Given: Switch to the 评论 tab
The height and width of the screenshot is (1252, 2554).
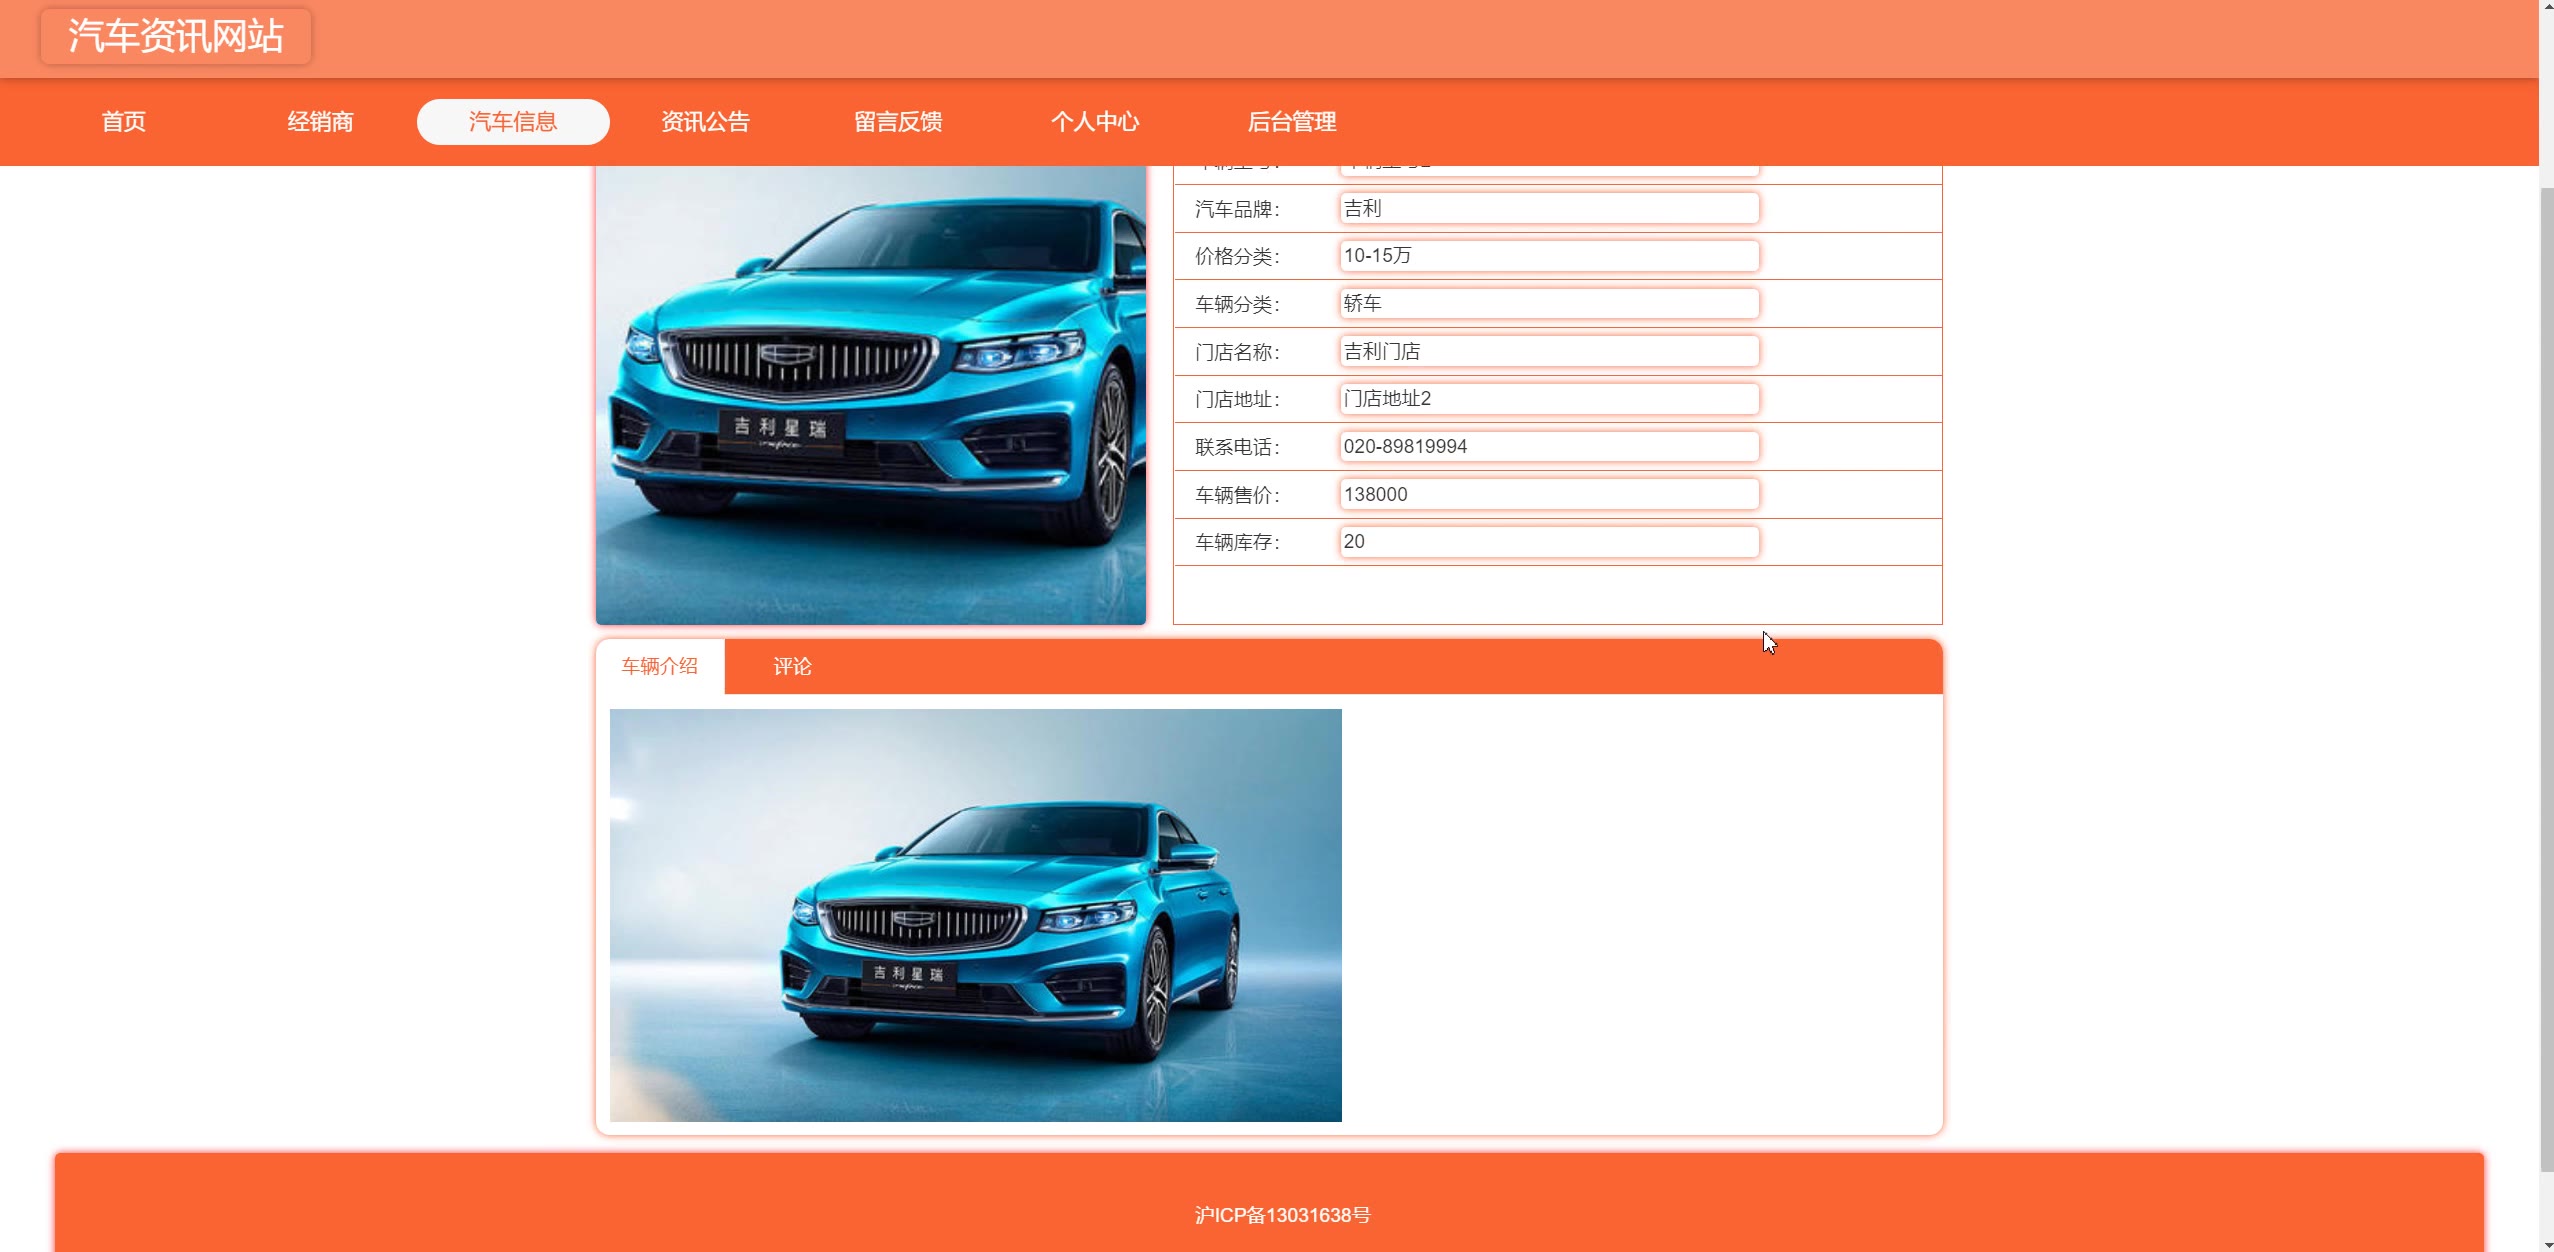Looking at the screenshot, I should click(x=792, y=667).
